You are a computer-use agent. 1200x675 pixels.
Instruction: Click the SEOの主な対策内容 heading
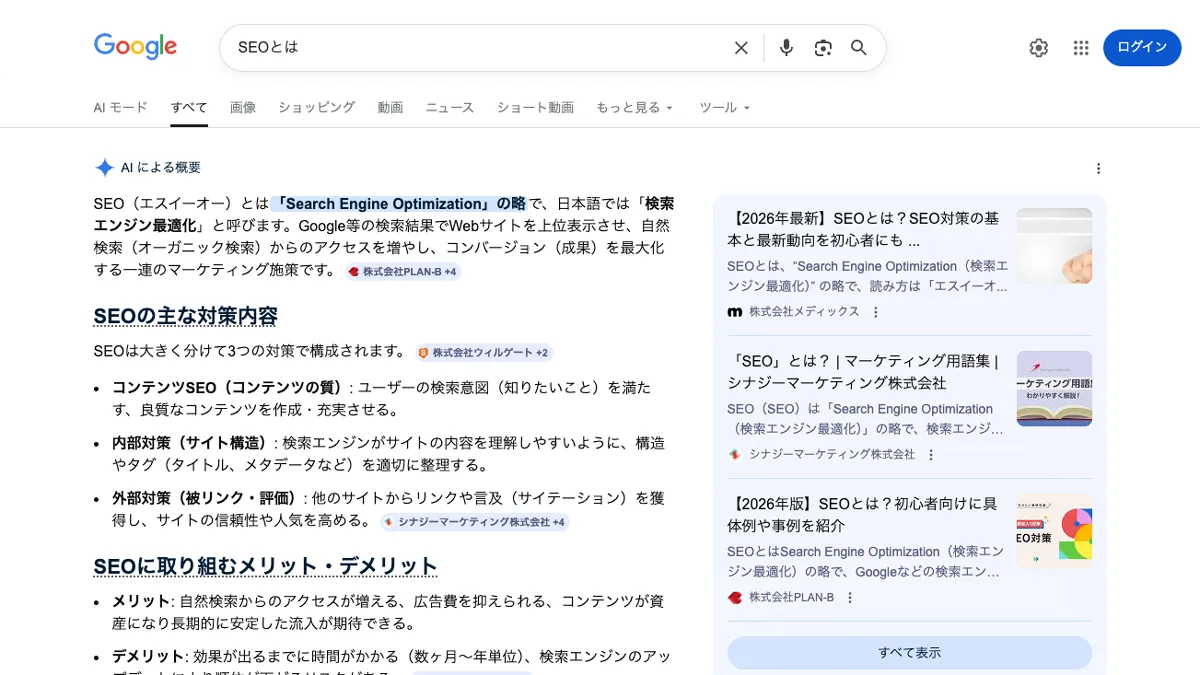(186, 316)
